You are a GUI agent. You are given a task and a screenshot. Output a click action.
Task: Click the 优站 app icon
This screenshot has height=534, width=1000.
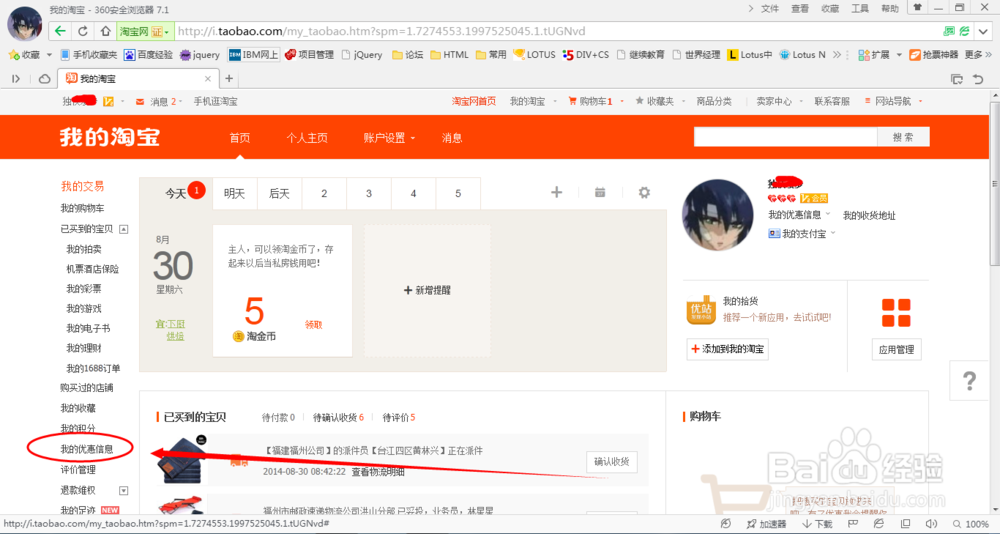pos(701,310)
